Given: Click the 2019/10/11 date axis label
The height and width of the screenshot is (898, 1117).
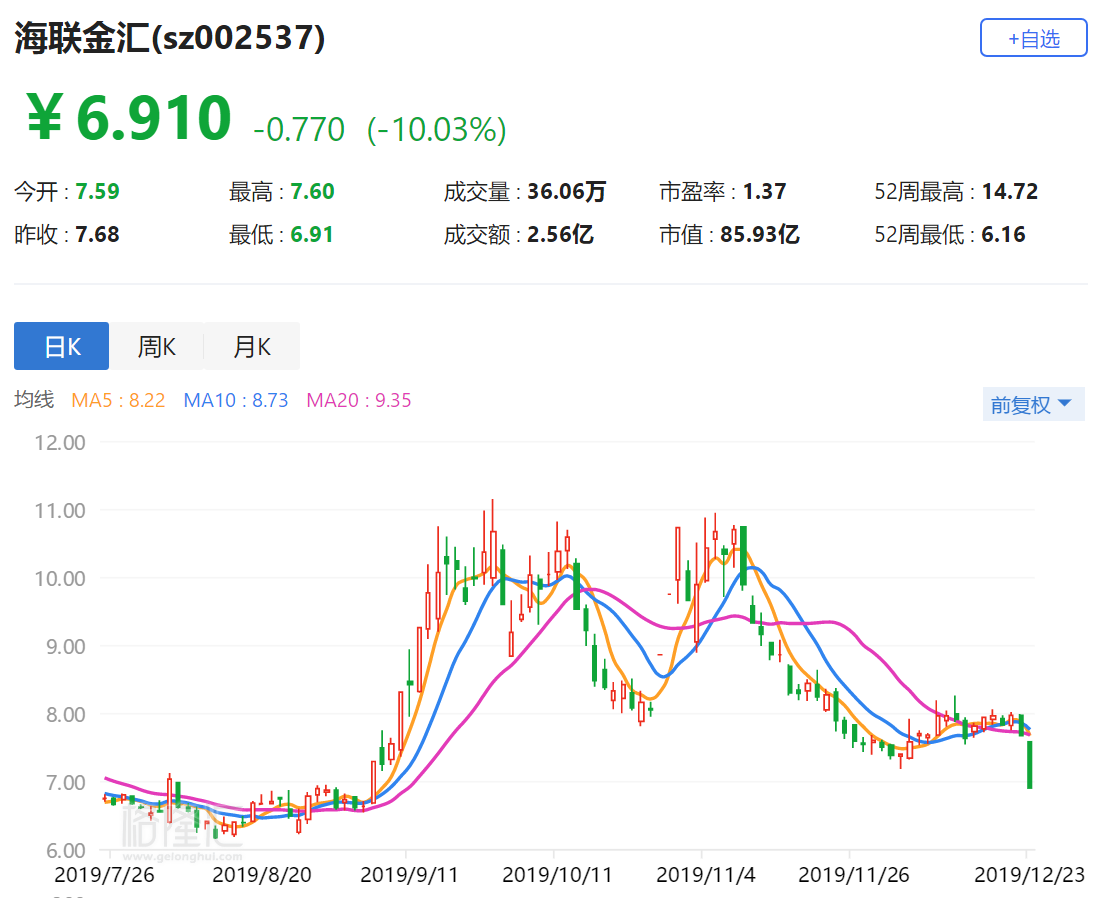Looking at the screenshot, I should [x=557, y=874].
